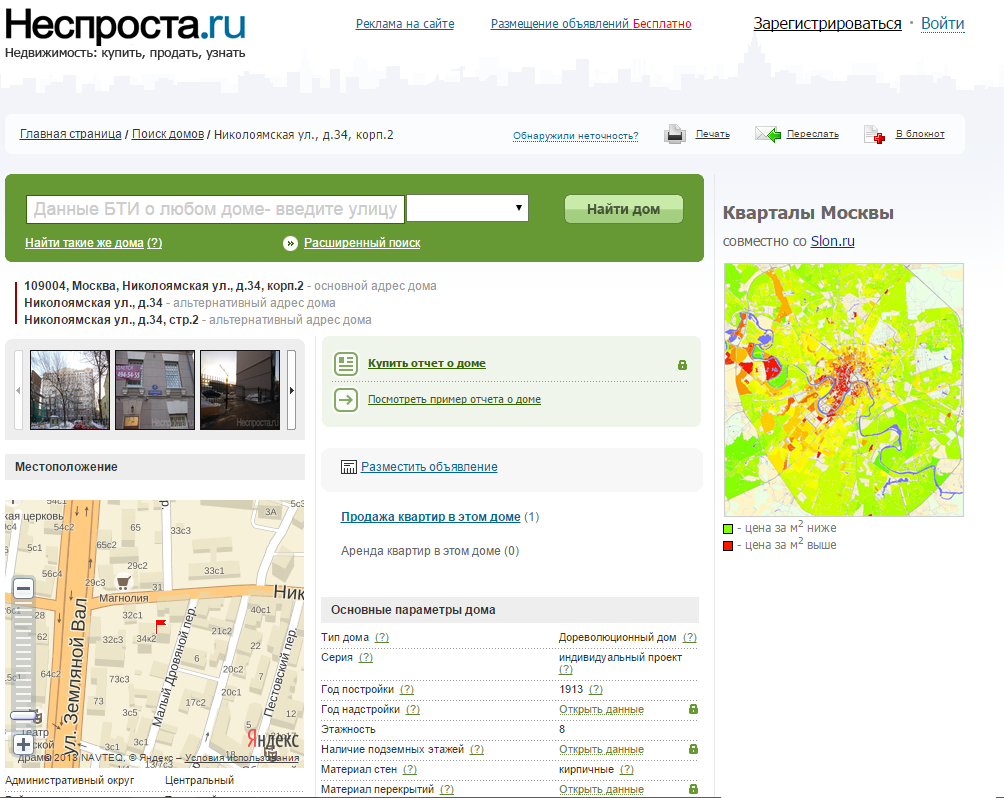Zoom in the map with plus button
1004x798 pixels.
24,744
